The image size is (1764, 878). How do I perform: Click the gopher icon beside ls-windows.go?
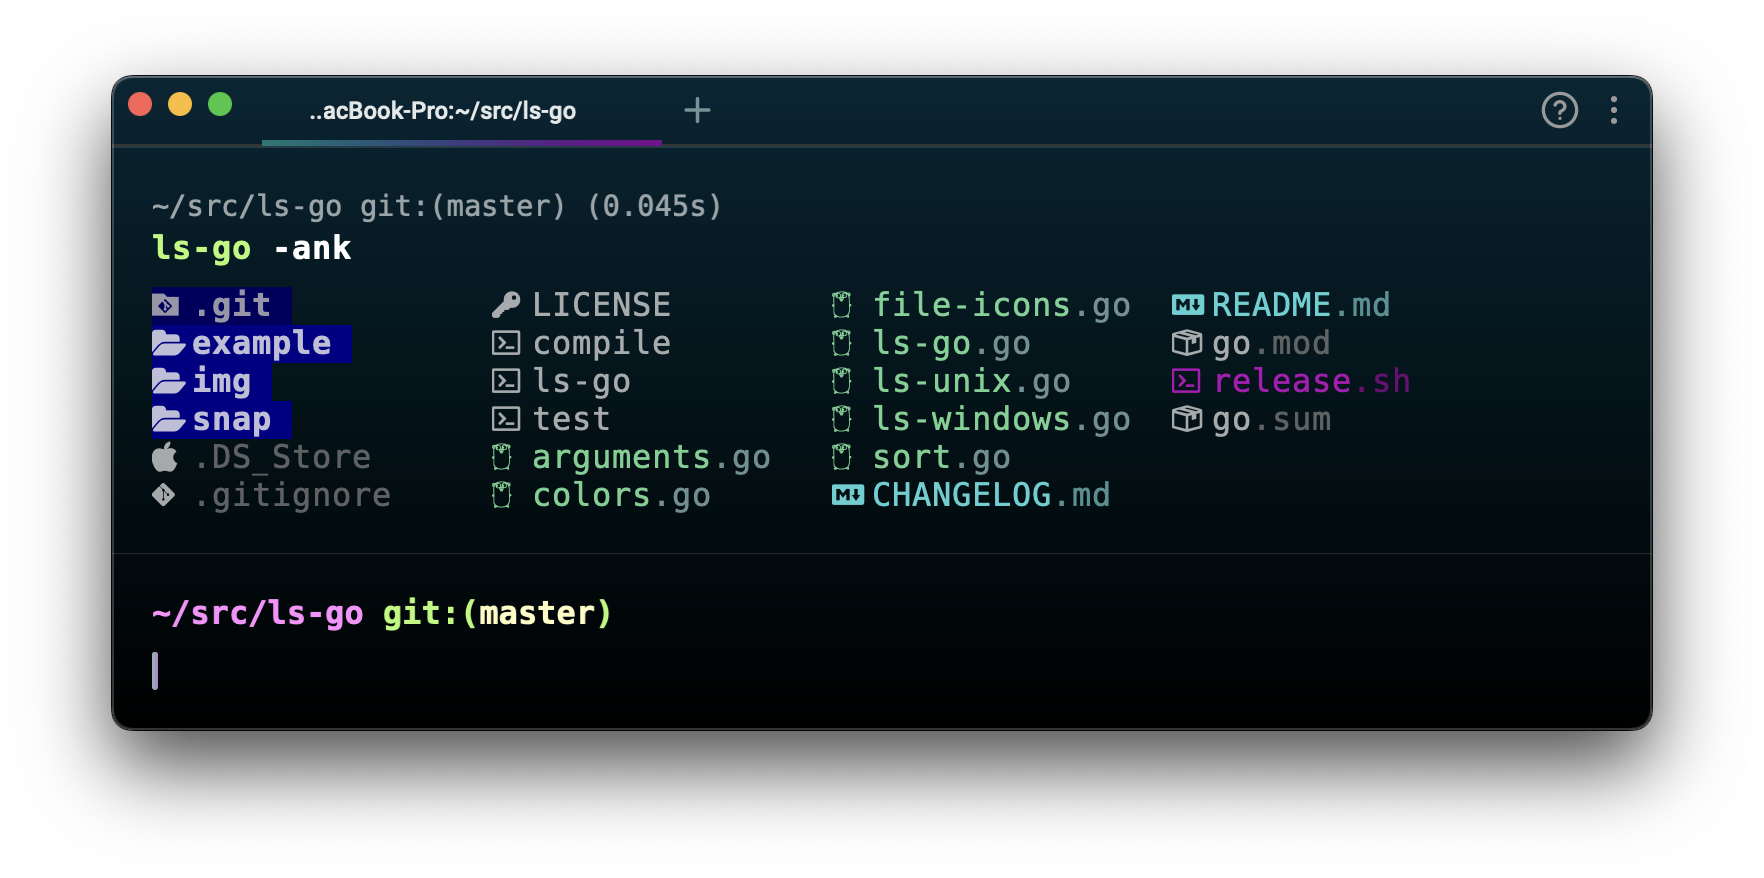(842, 419)
